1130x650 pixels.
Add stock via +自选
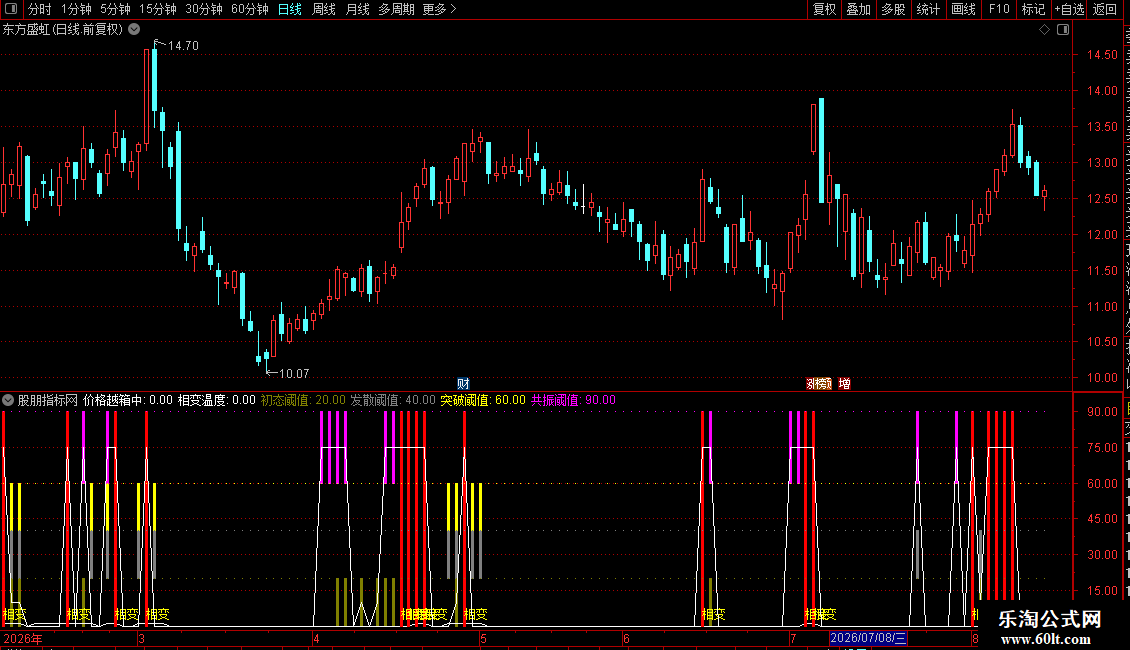(1069, 9)
